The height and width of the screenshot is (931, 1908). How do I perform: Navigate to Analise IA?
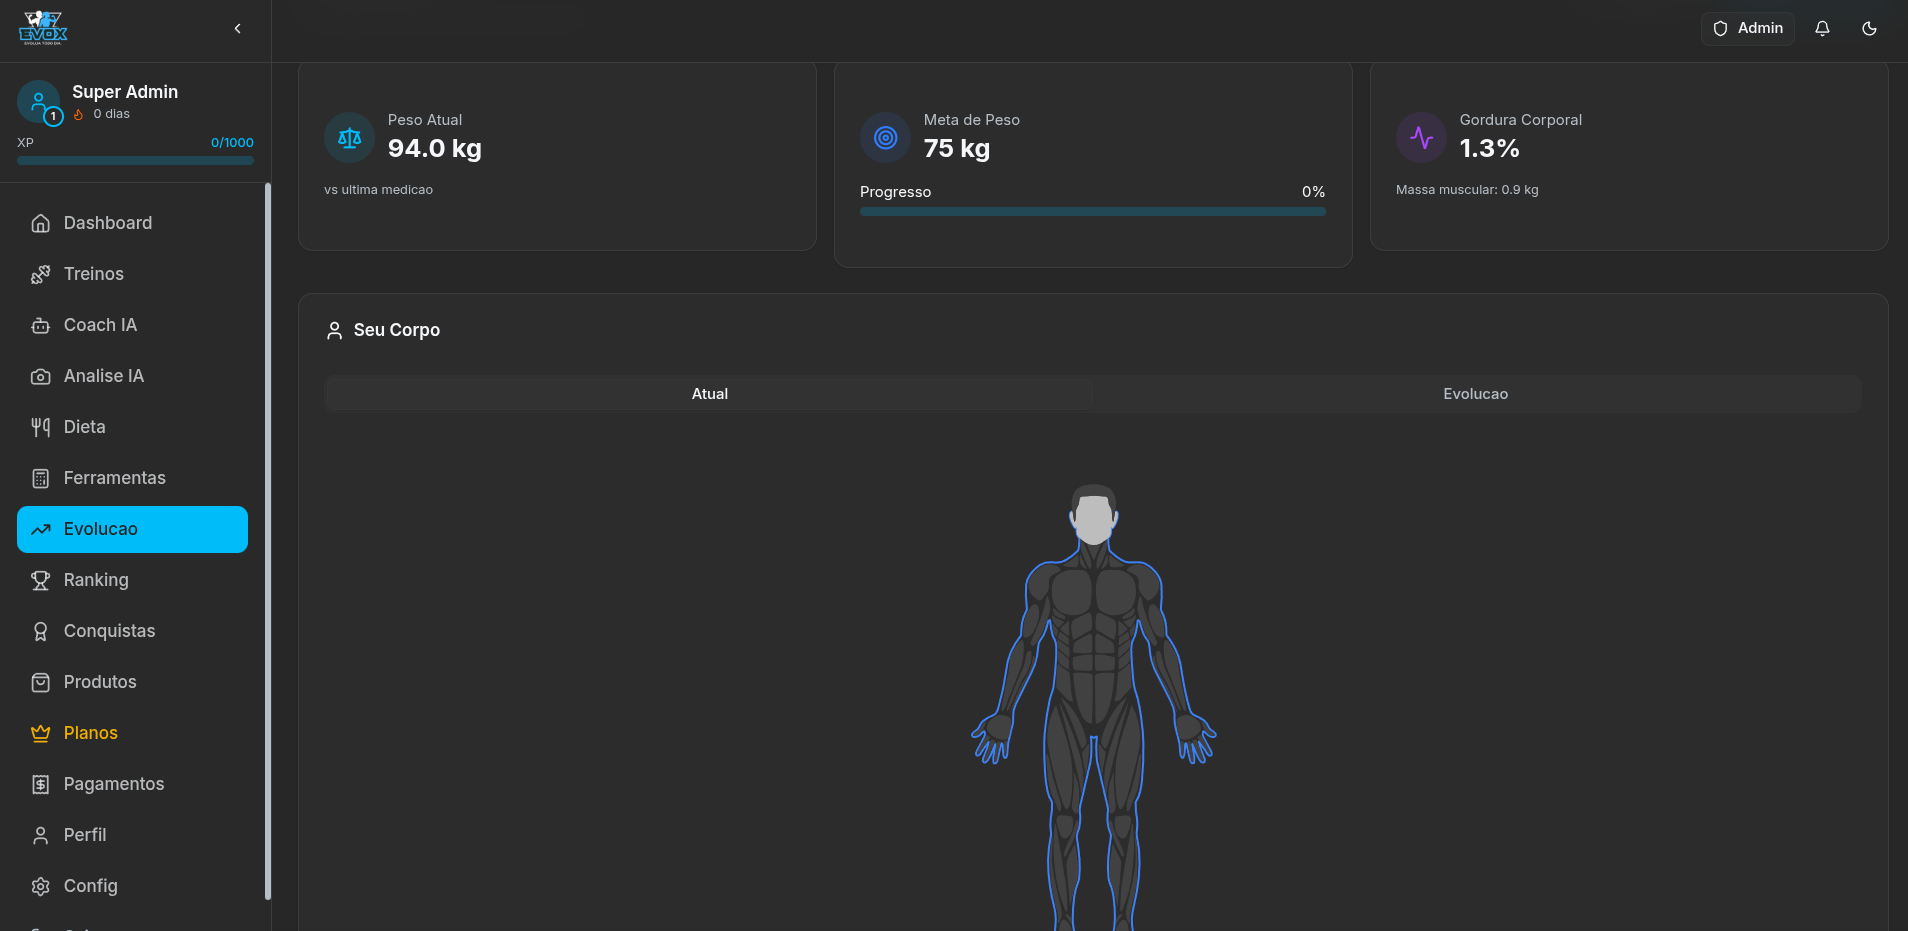click(132, 376)
